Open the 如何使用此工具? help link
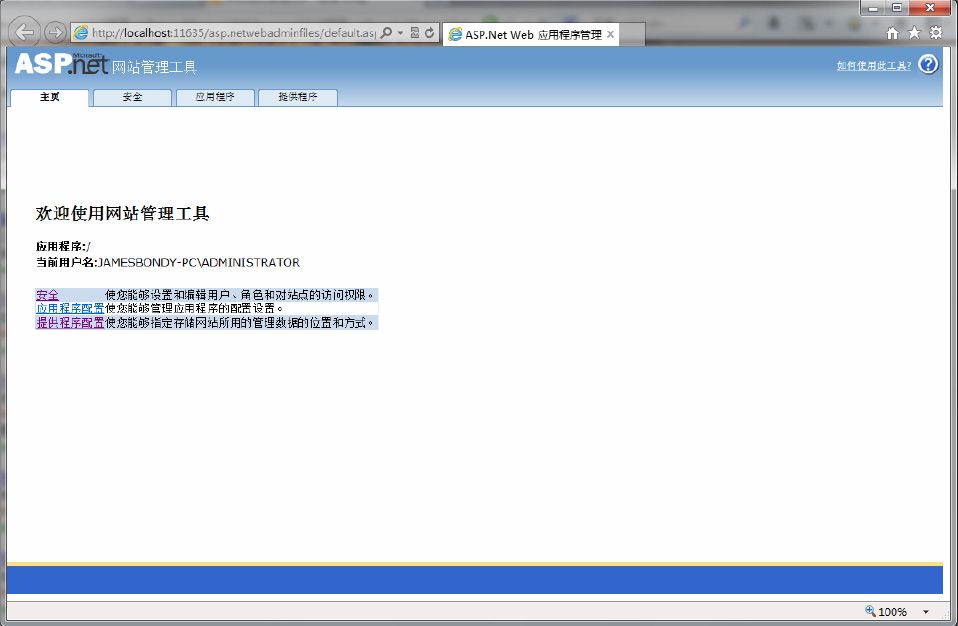 874,66
